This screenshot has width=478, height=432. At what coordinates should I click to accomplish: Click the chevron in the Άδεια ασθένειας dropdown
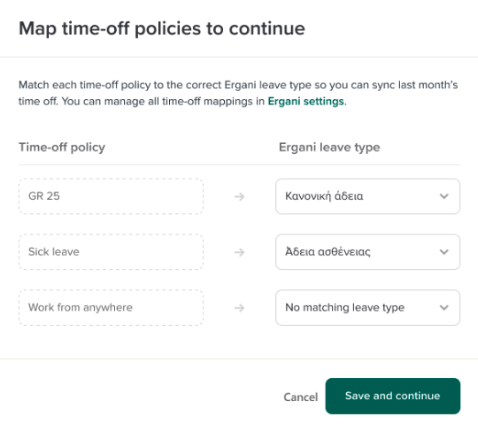tap(444, 252)
